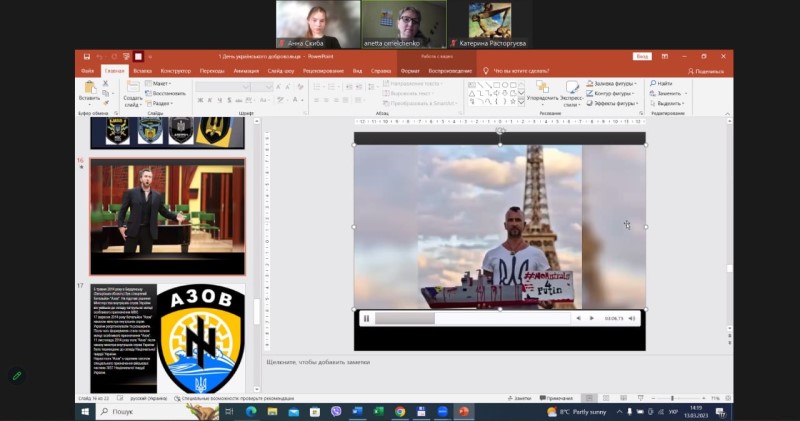Step video forward with arrow button
Screen dimensions: 800x421
point(591,318)
